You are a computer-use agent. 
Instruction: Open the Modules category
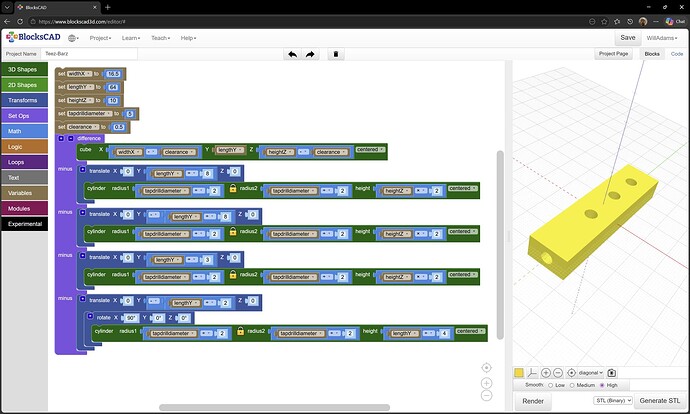coord(25,209)
